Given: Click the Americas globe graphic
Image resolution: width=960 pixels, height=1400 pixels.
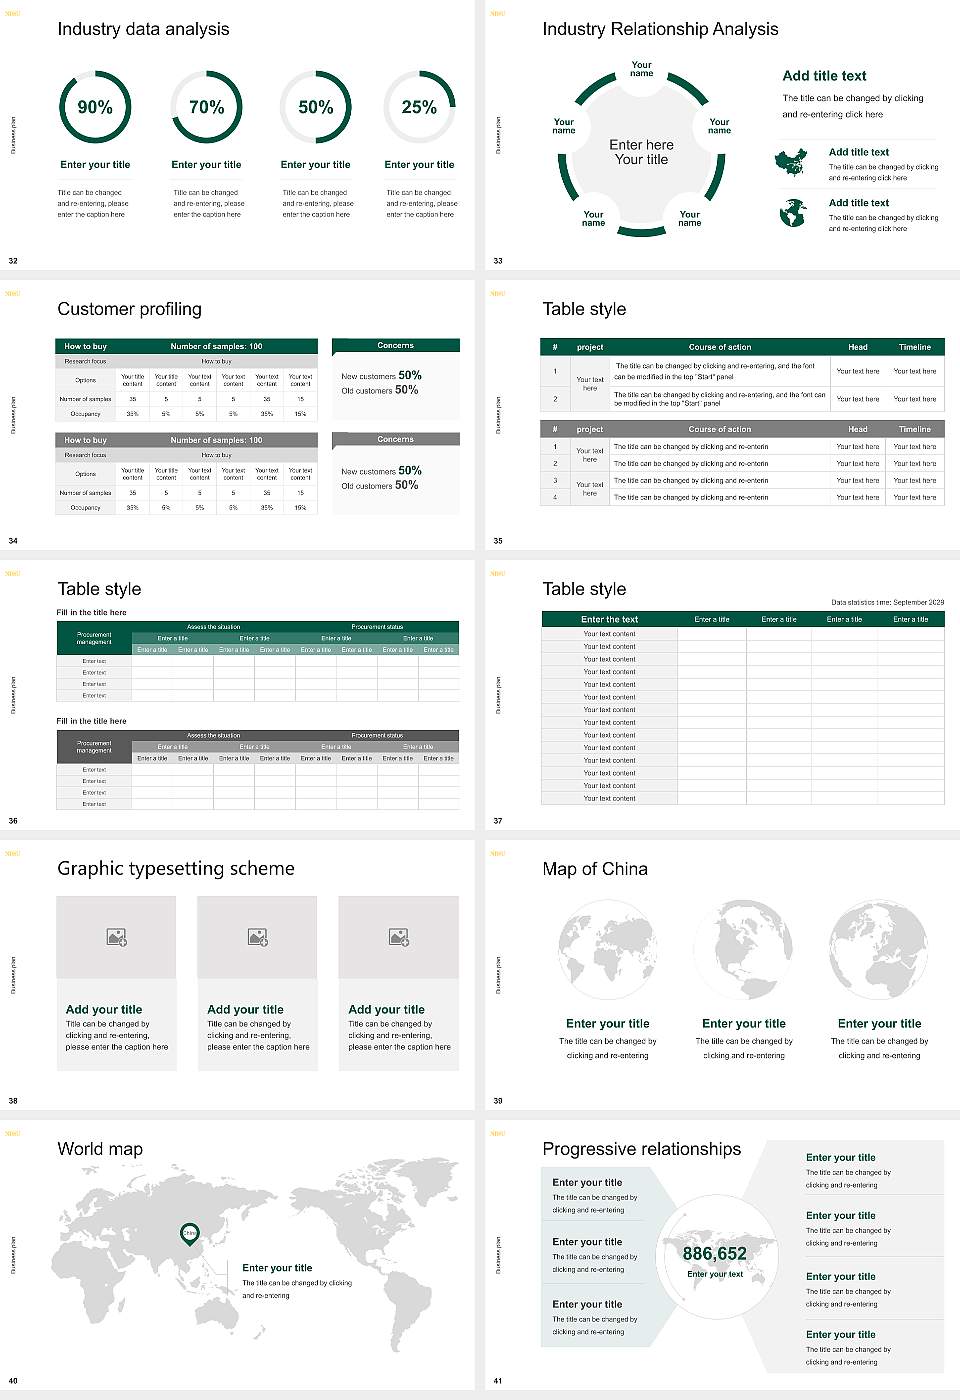Looking at the screenshot, I should coord(743,948).
